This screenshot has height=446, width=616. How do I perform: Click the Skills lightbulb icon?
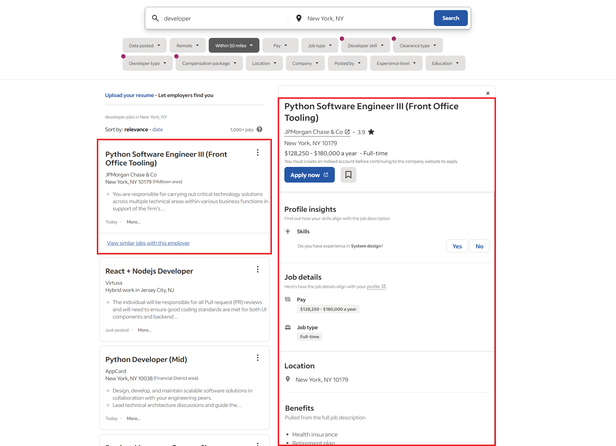[x=288, y=231]
